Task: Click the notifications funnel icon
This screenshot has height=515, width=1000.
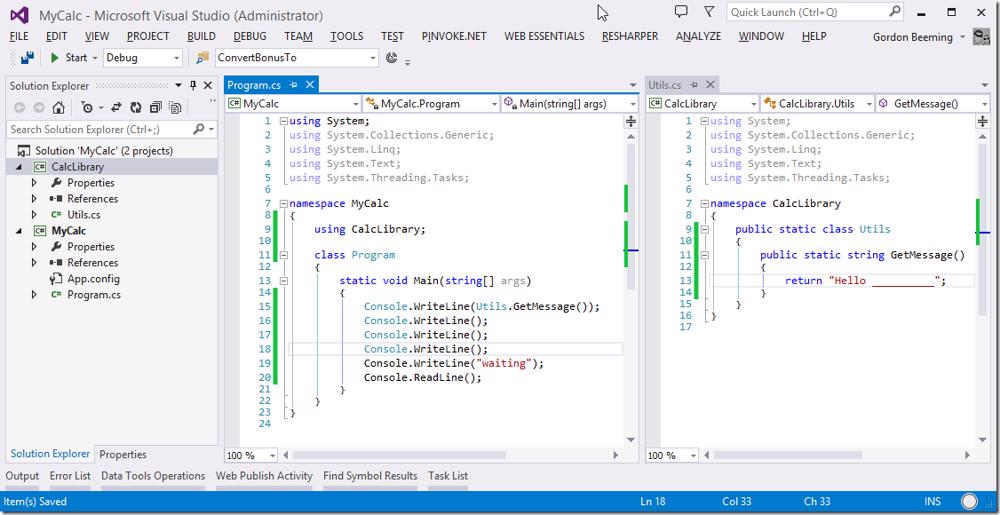Action: 709,11
